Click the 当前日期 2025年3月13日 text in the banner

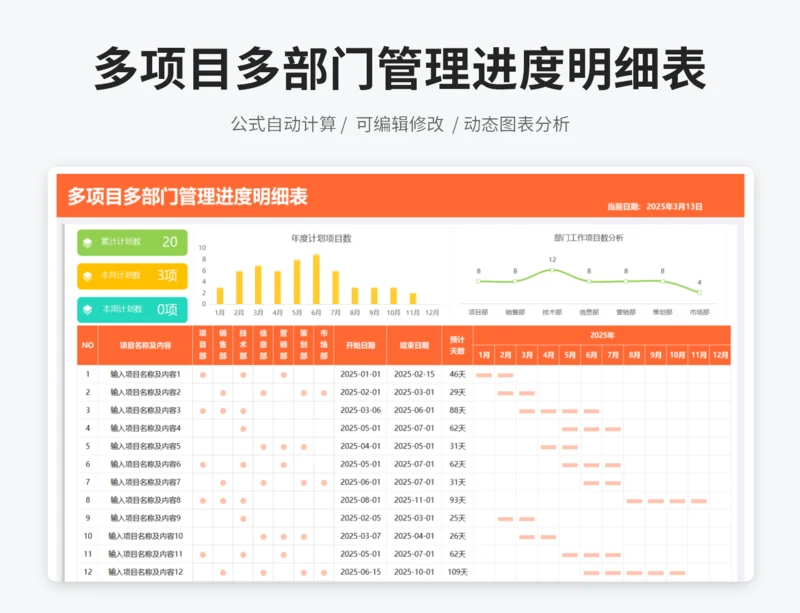click(655, 207)
